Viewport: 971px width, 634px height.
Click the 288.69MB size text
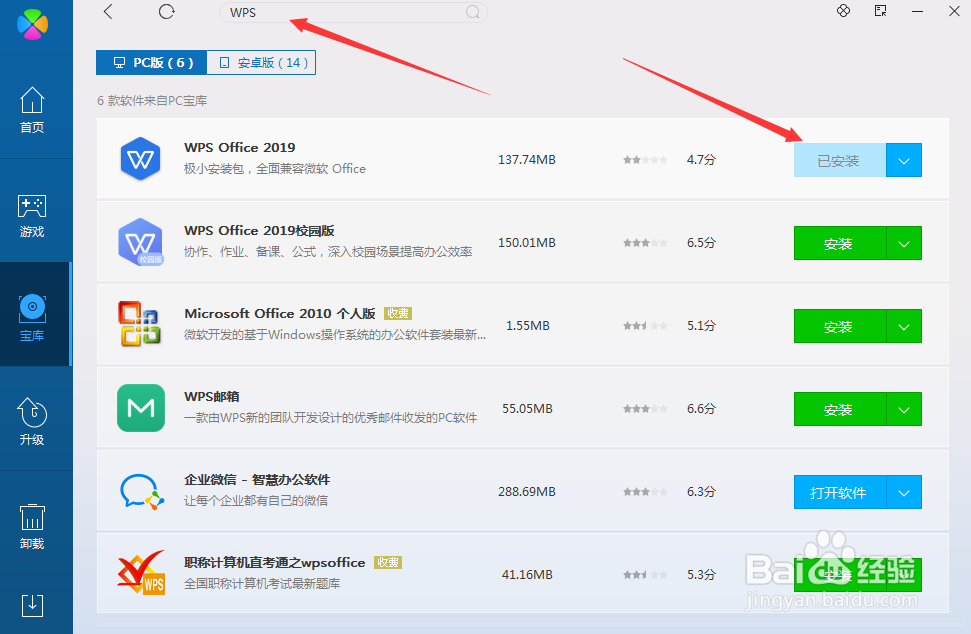527,492
